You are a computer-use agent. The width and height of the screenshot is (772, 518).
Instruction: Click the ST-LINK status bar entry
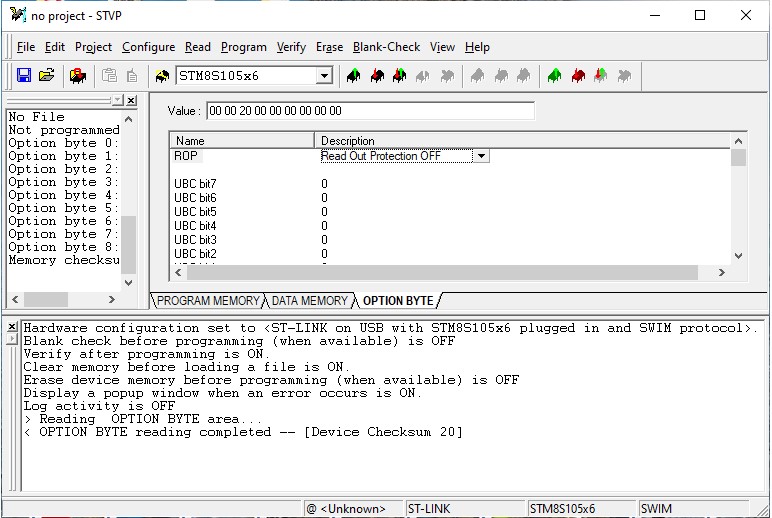(x=465, y=509)
